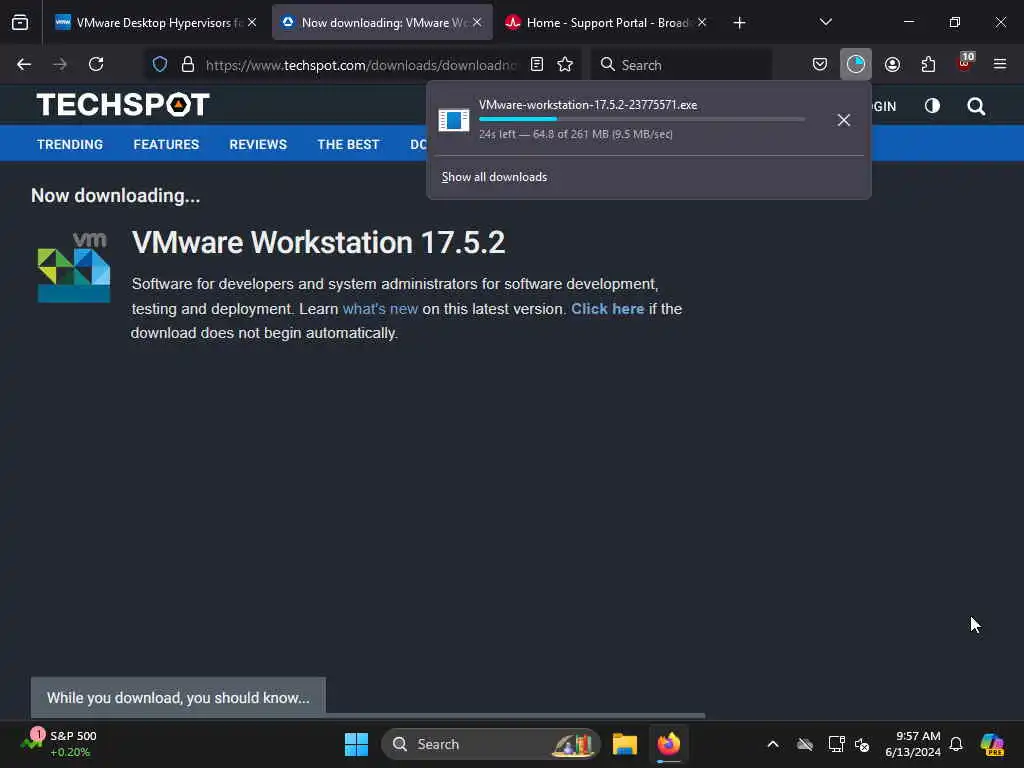Show all downloads
Viewport: 1024px width, 768px height.
(494, 177)
